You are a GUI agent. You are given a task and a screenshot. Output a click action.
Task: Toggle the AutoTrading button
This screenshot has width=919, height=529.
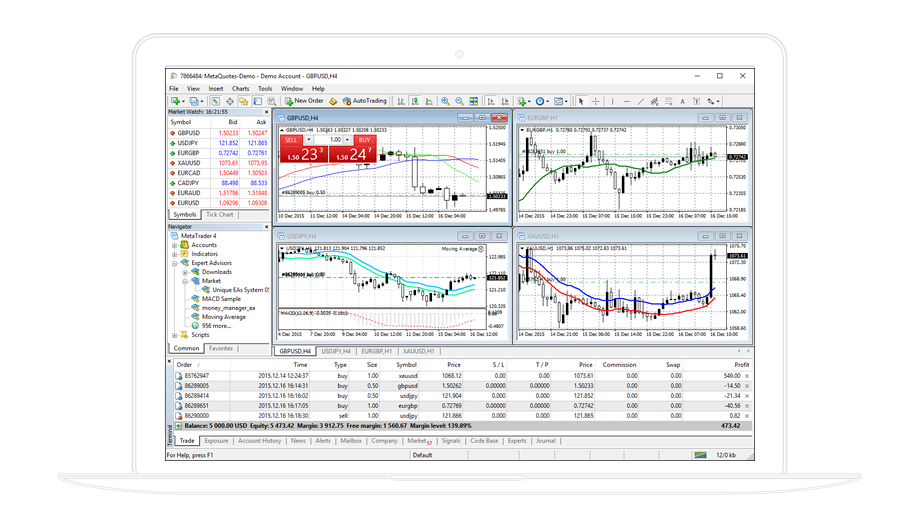365,101
